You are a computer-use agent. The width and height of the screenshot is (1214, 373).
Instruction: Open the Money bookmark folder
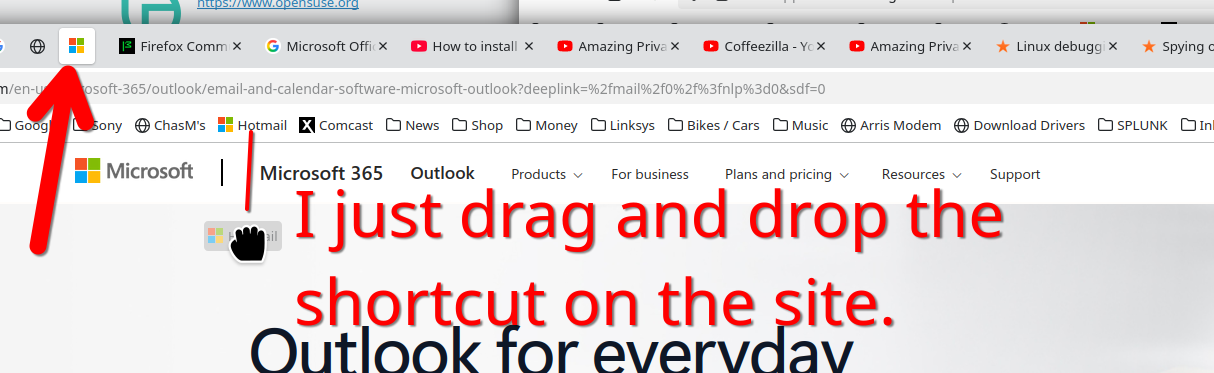tap(546, 125)
